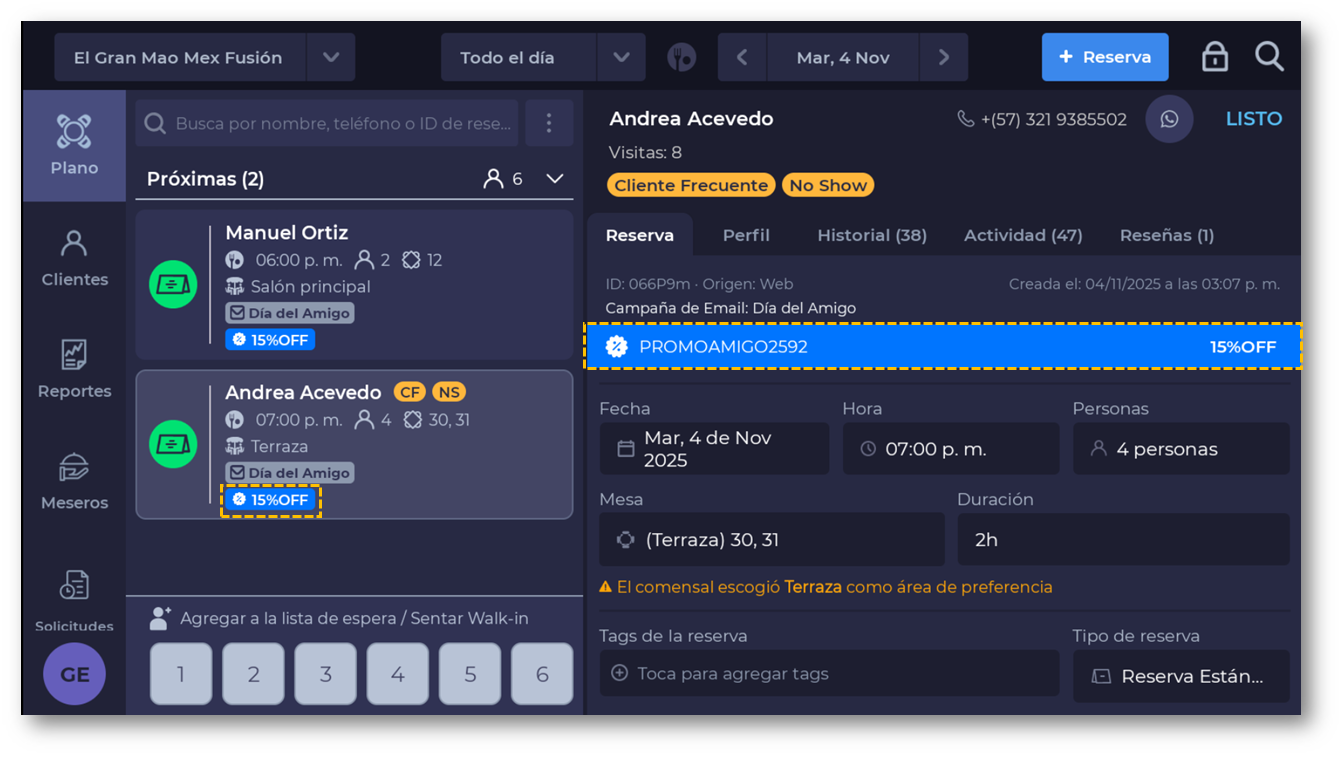Click the phone icon beside +(57) 321 9385502

pos(966,119)
